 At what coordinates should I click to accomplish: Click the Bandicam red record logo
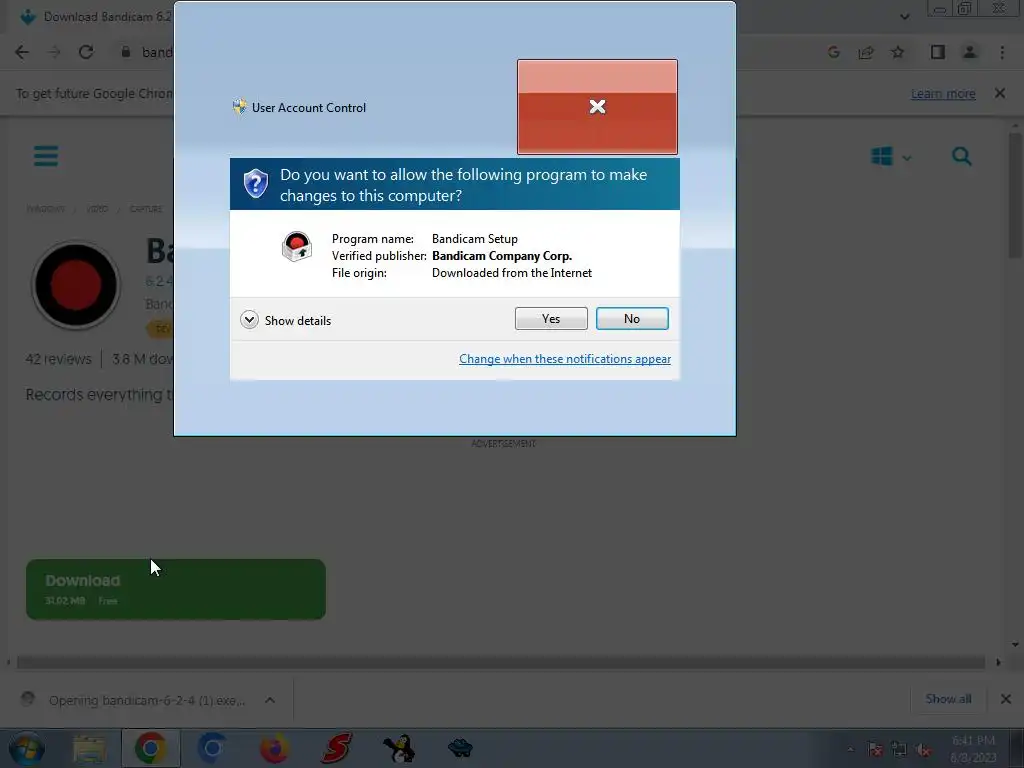pyautogui.click(x=76, y=285)
